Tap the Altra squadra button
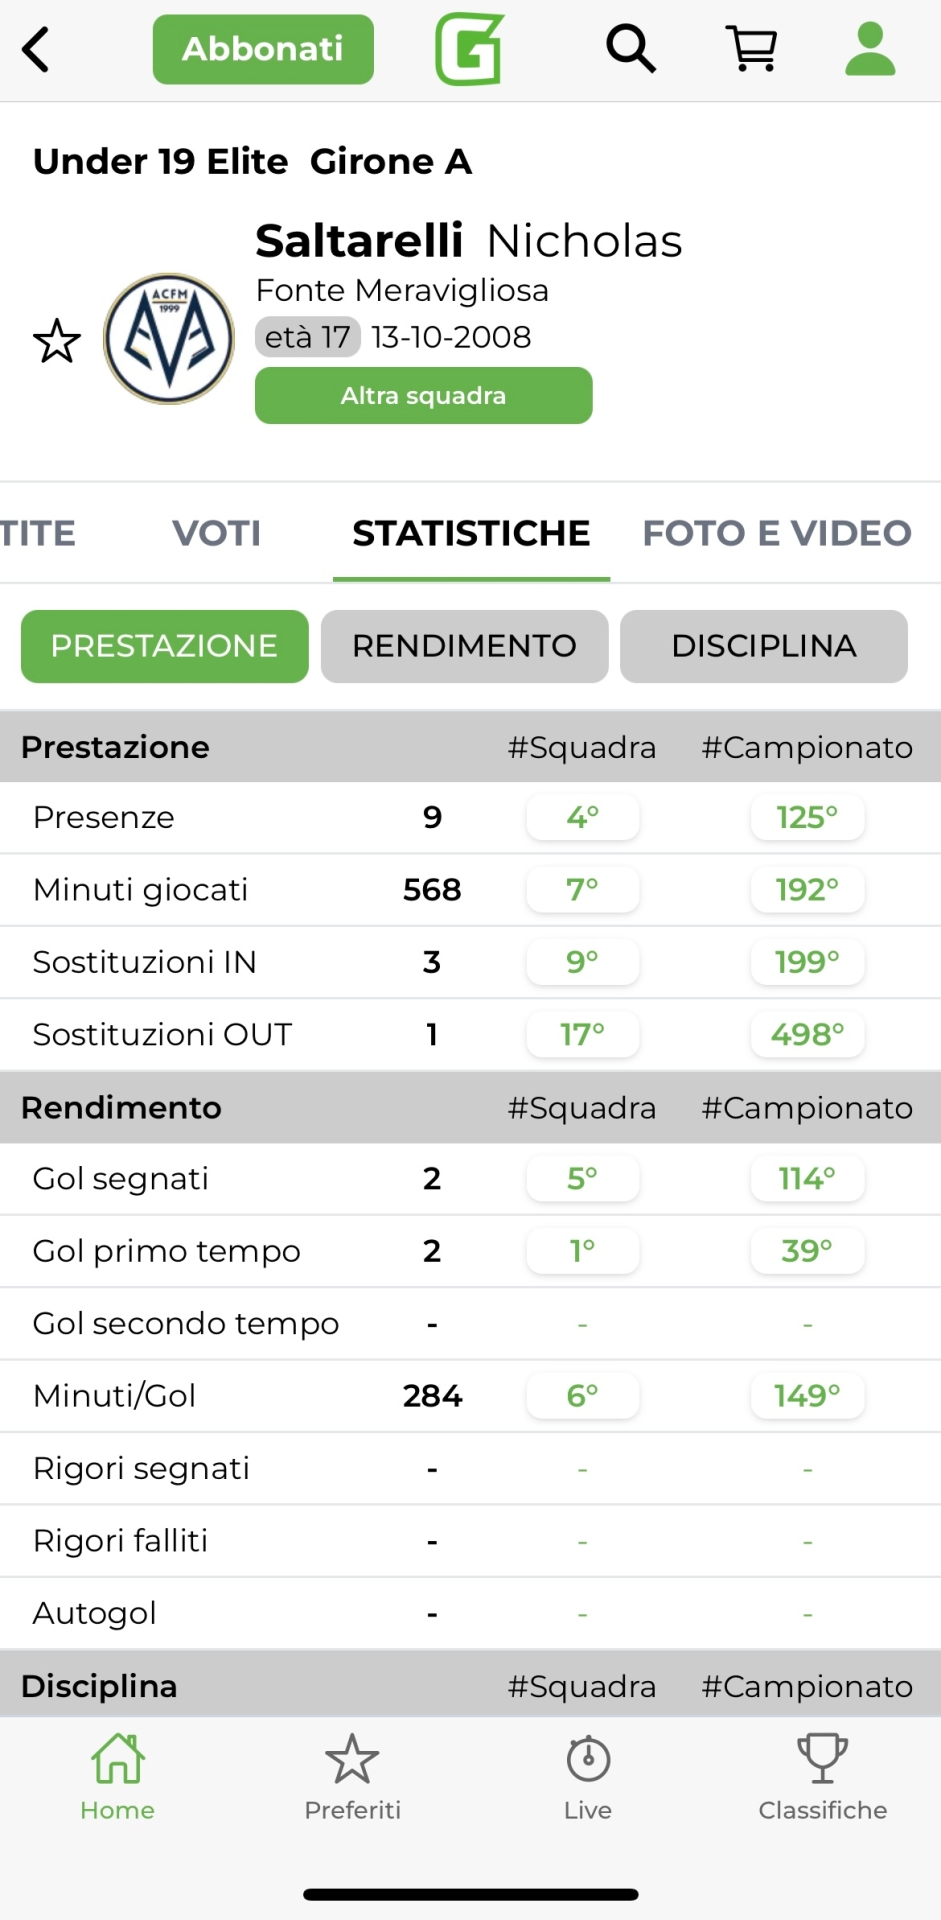941x1920 pixels. coord(423,396)
